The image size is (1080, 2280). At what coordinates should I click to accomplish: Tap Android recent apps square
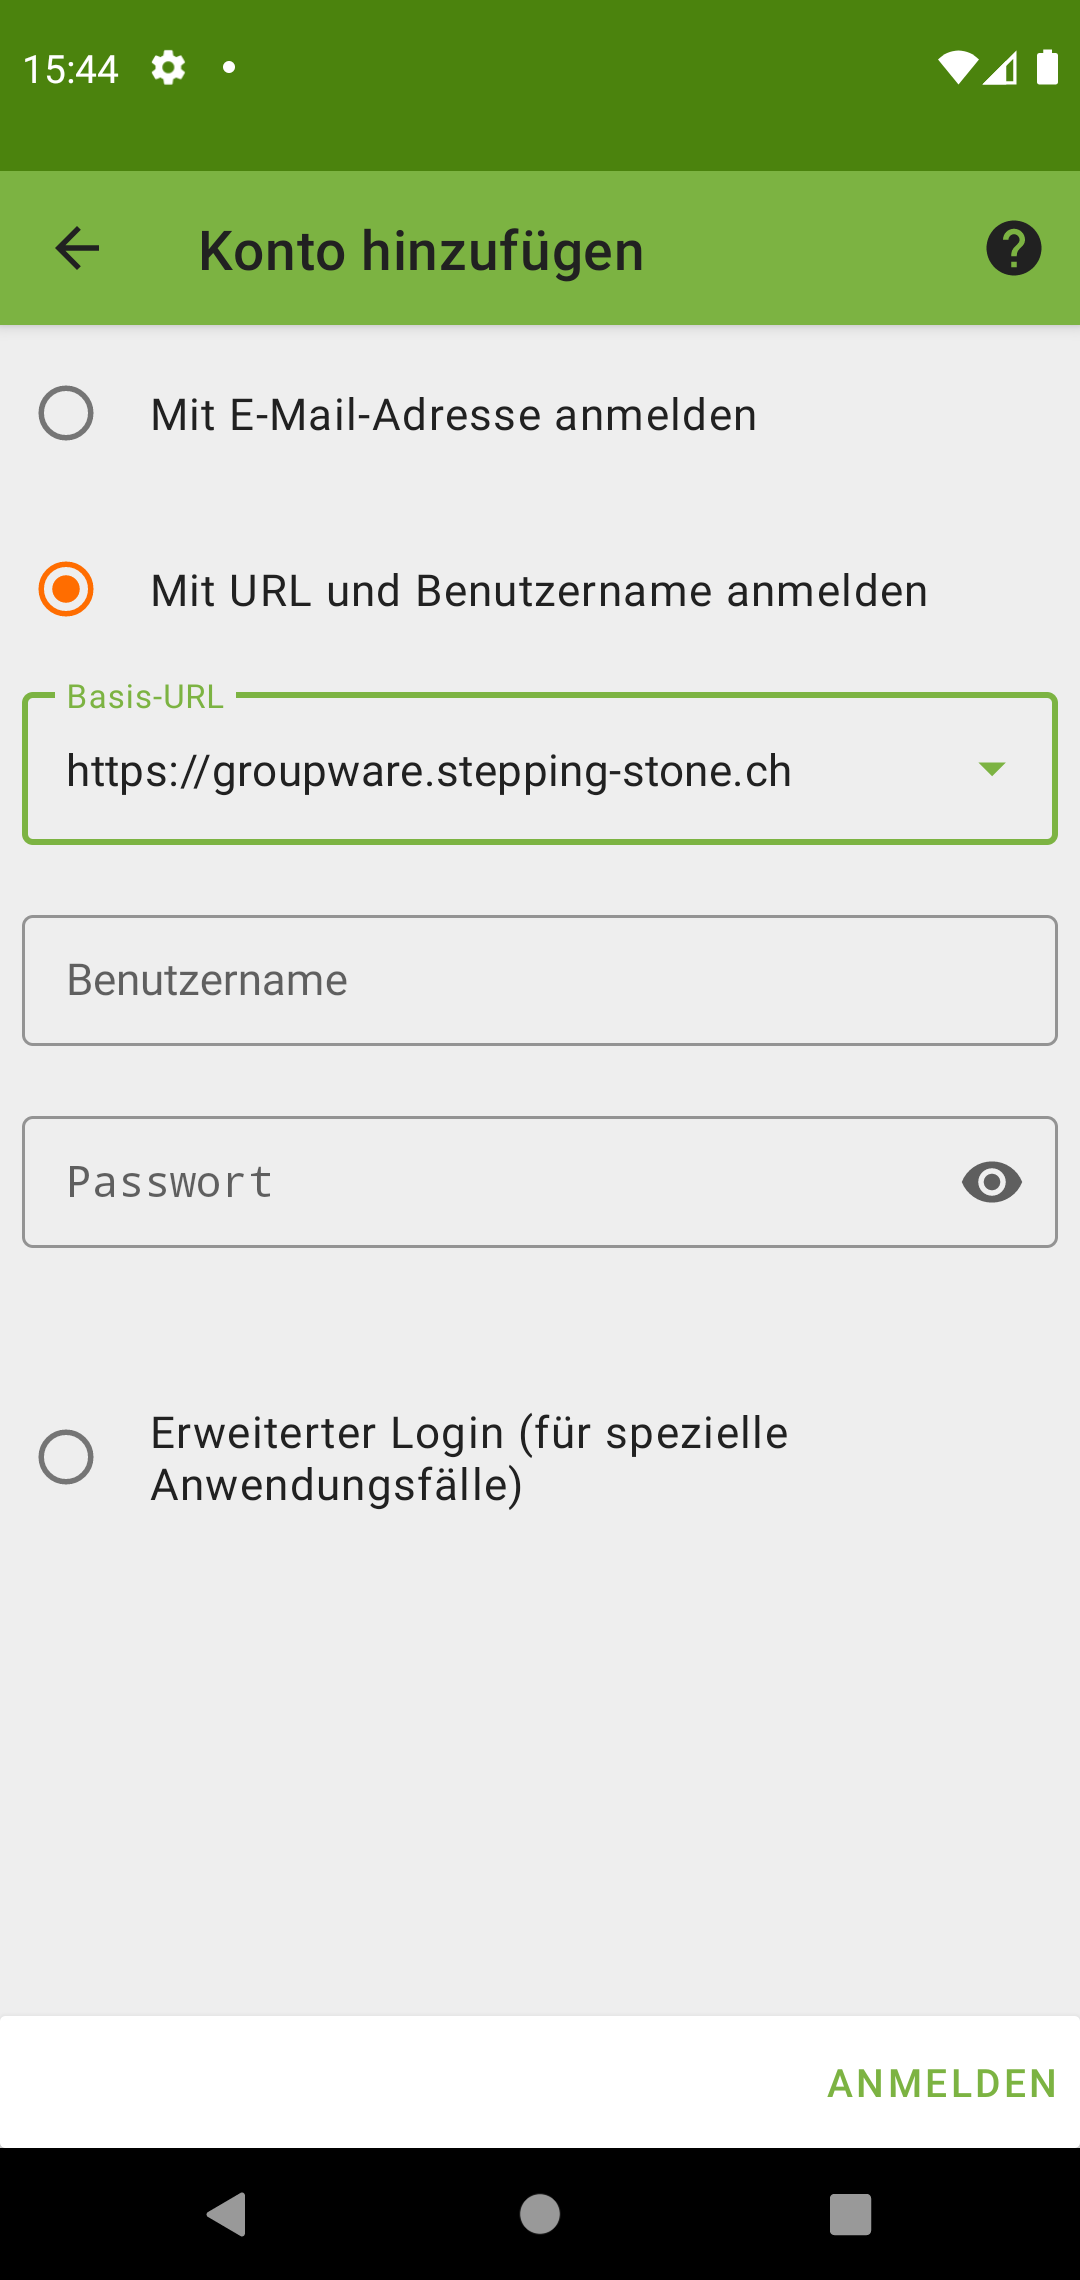[851, 2214]
